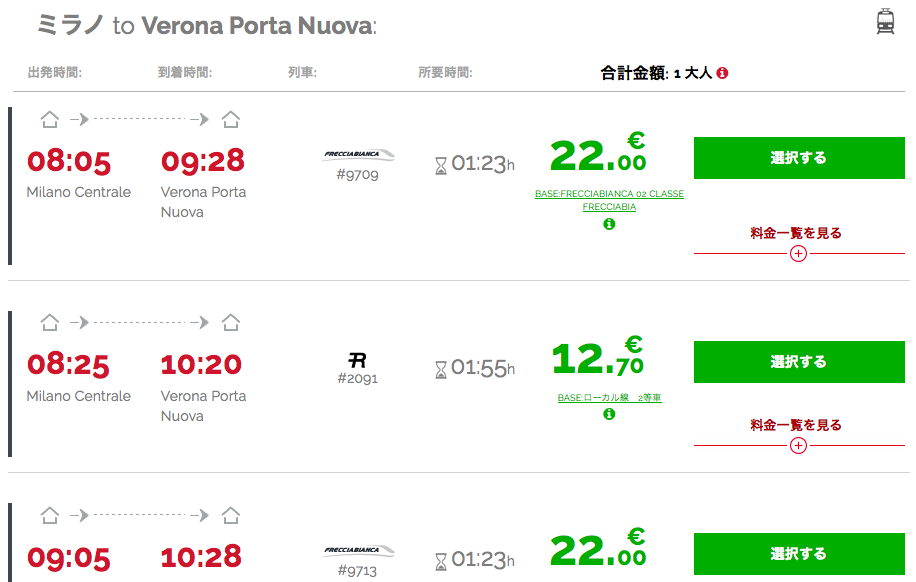Click green info icon under ローカル線 fare
916x582 pixels.
click(x=609, y=414)
